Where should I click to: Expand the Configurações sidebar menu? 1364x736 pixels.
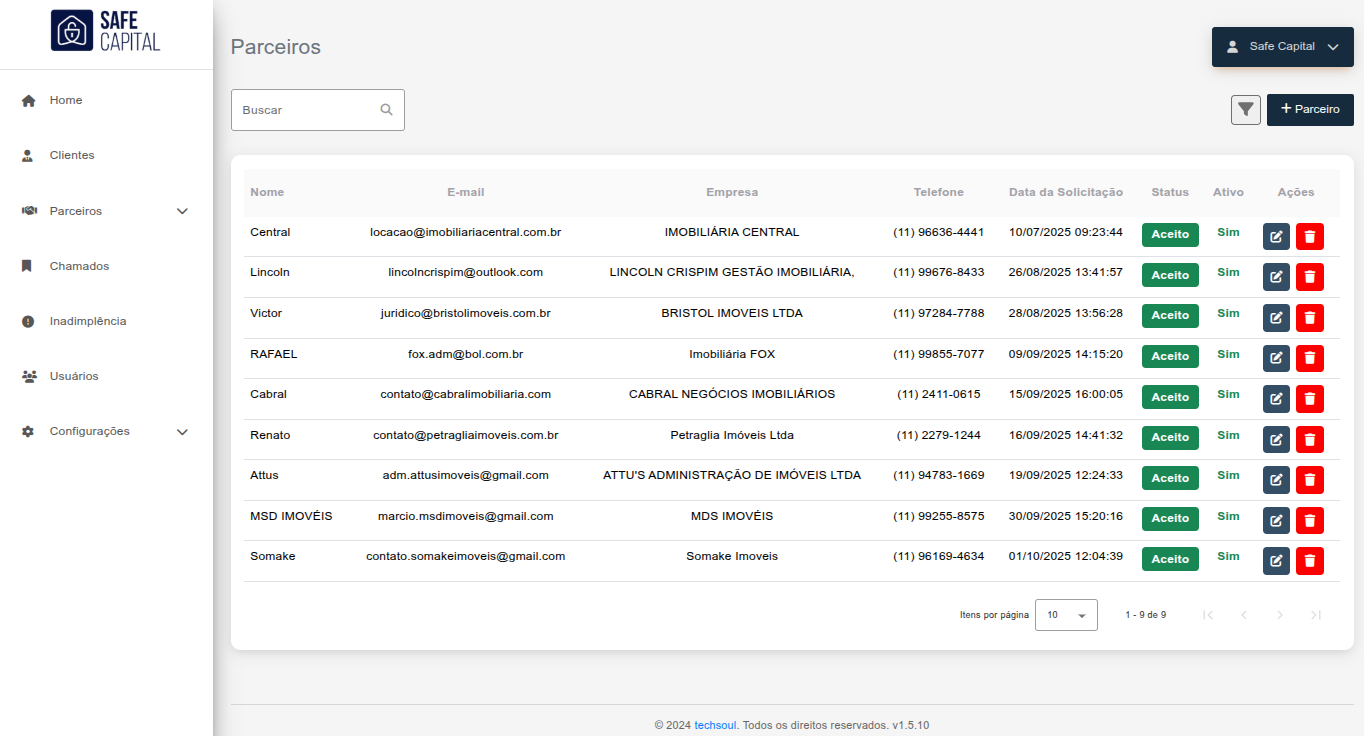point(182,432)
